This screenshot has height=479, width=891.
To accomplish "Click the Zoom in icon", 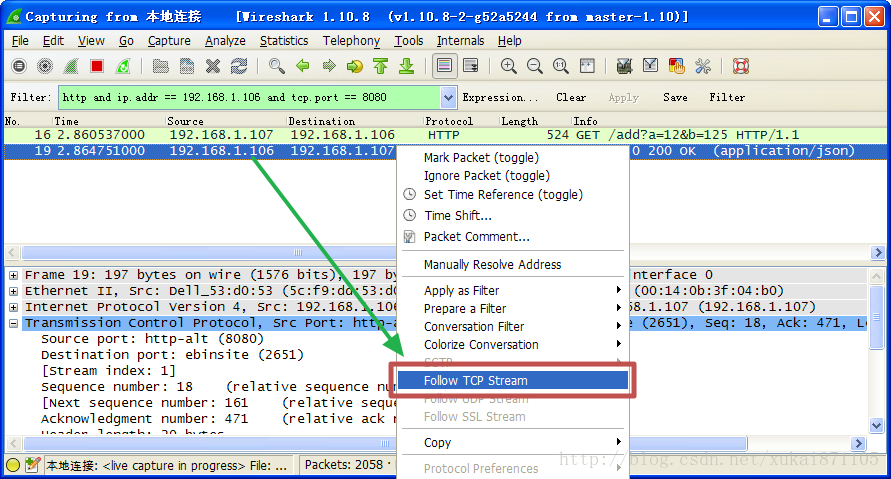I will pos(508,66).
